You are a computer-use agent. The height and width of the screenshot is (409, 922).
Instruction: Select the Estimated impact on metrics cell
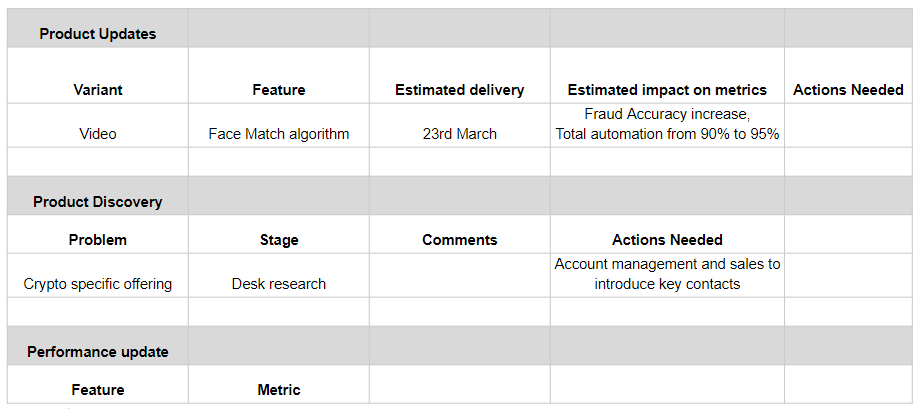tap(667, 90)
